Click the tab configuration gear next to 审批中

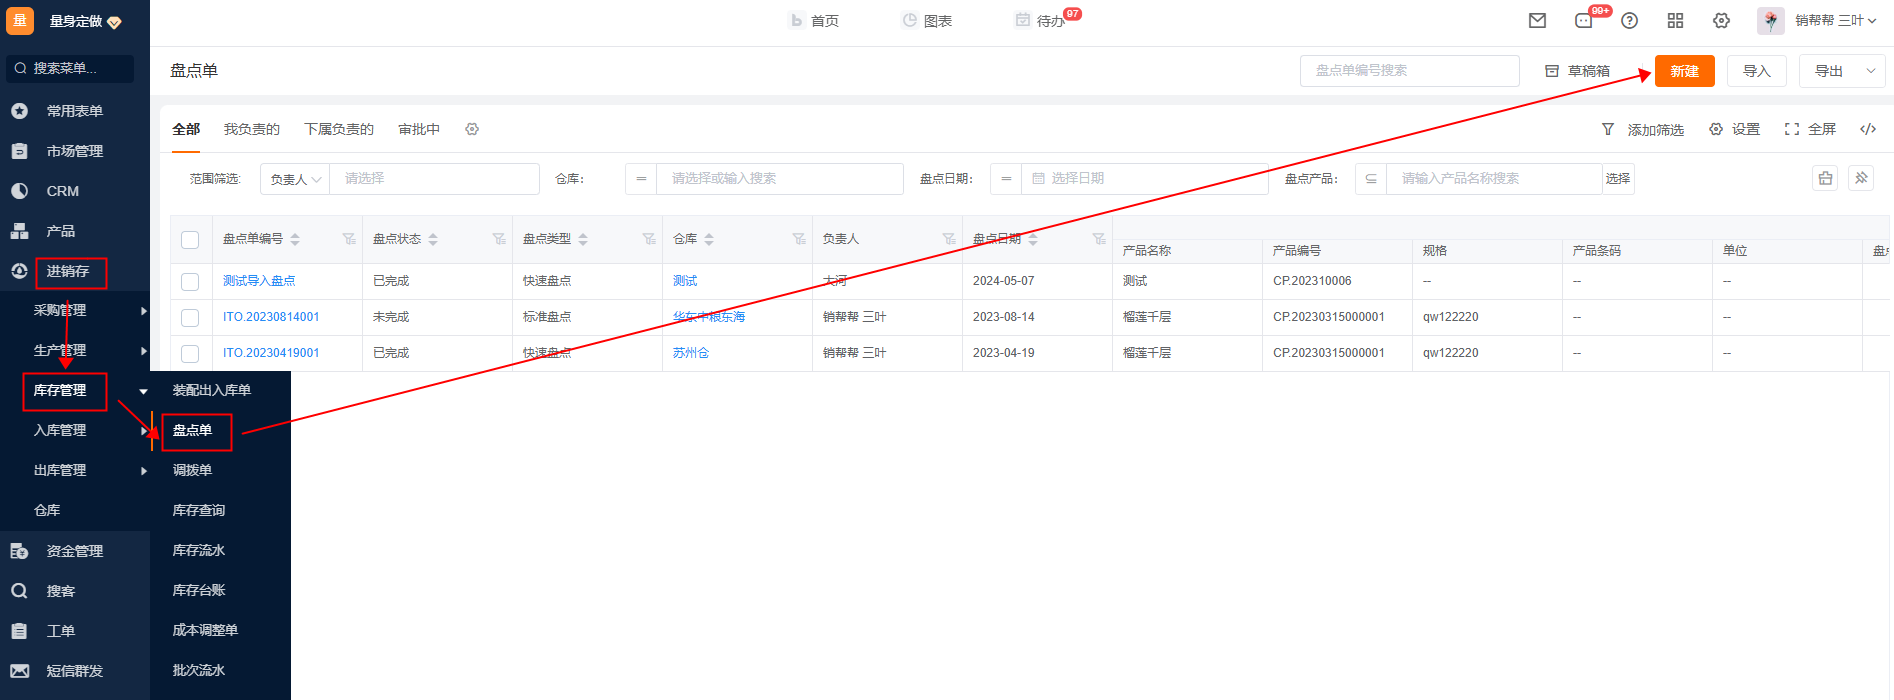coord(472,129)
